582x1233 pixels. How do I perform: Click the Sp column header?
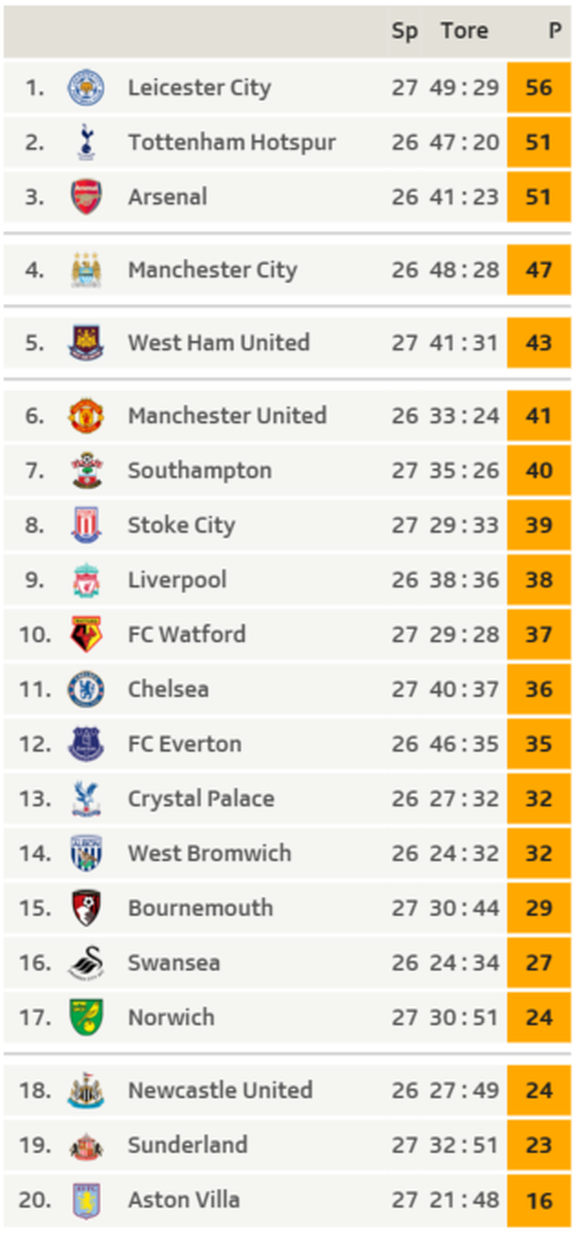(405, 32)
